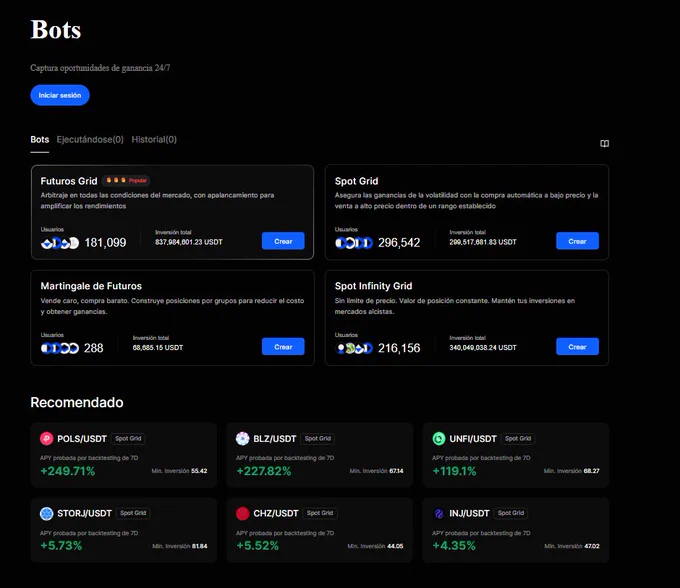The image size is (680, 588).
Task: Click Spot Grid user avatars
Action: [354, 243]
